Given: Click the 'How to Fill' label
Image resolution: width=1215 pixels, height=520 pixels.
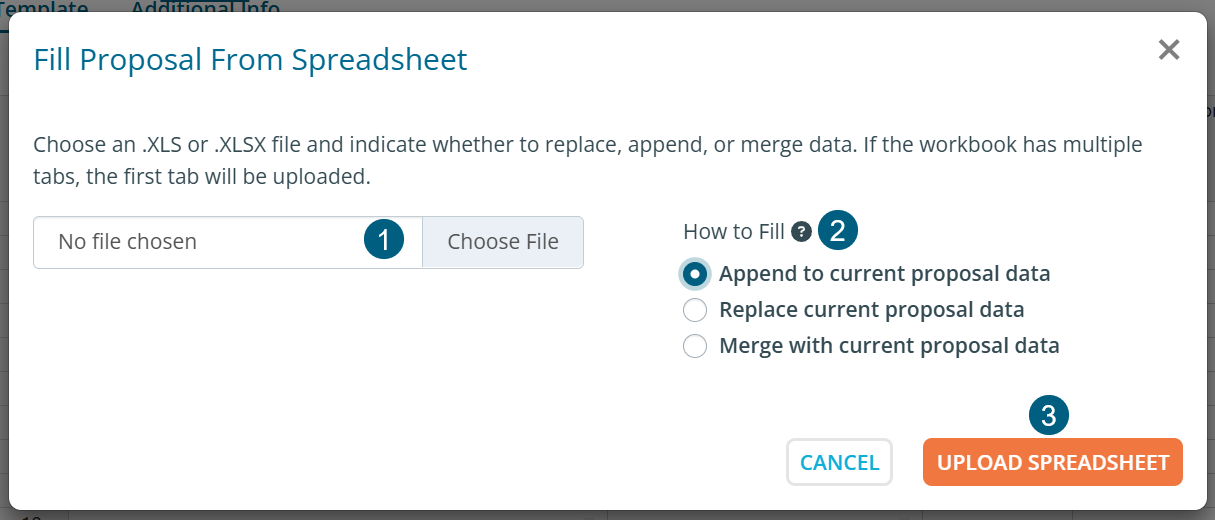Looking at the screenshot, I should pyautogui.click(x=733, y=232).
